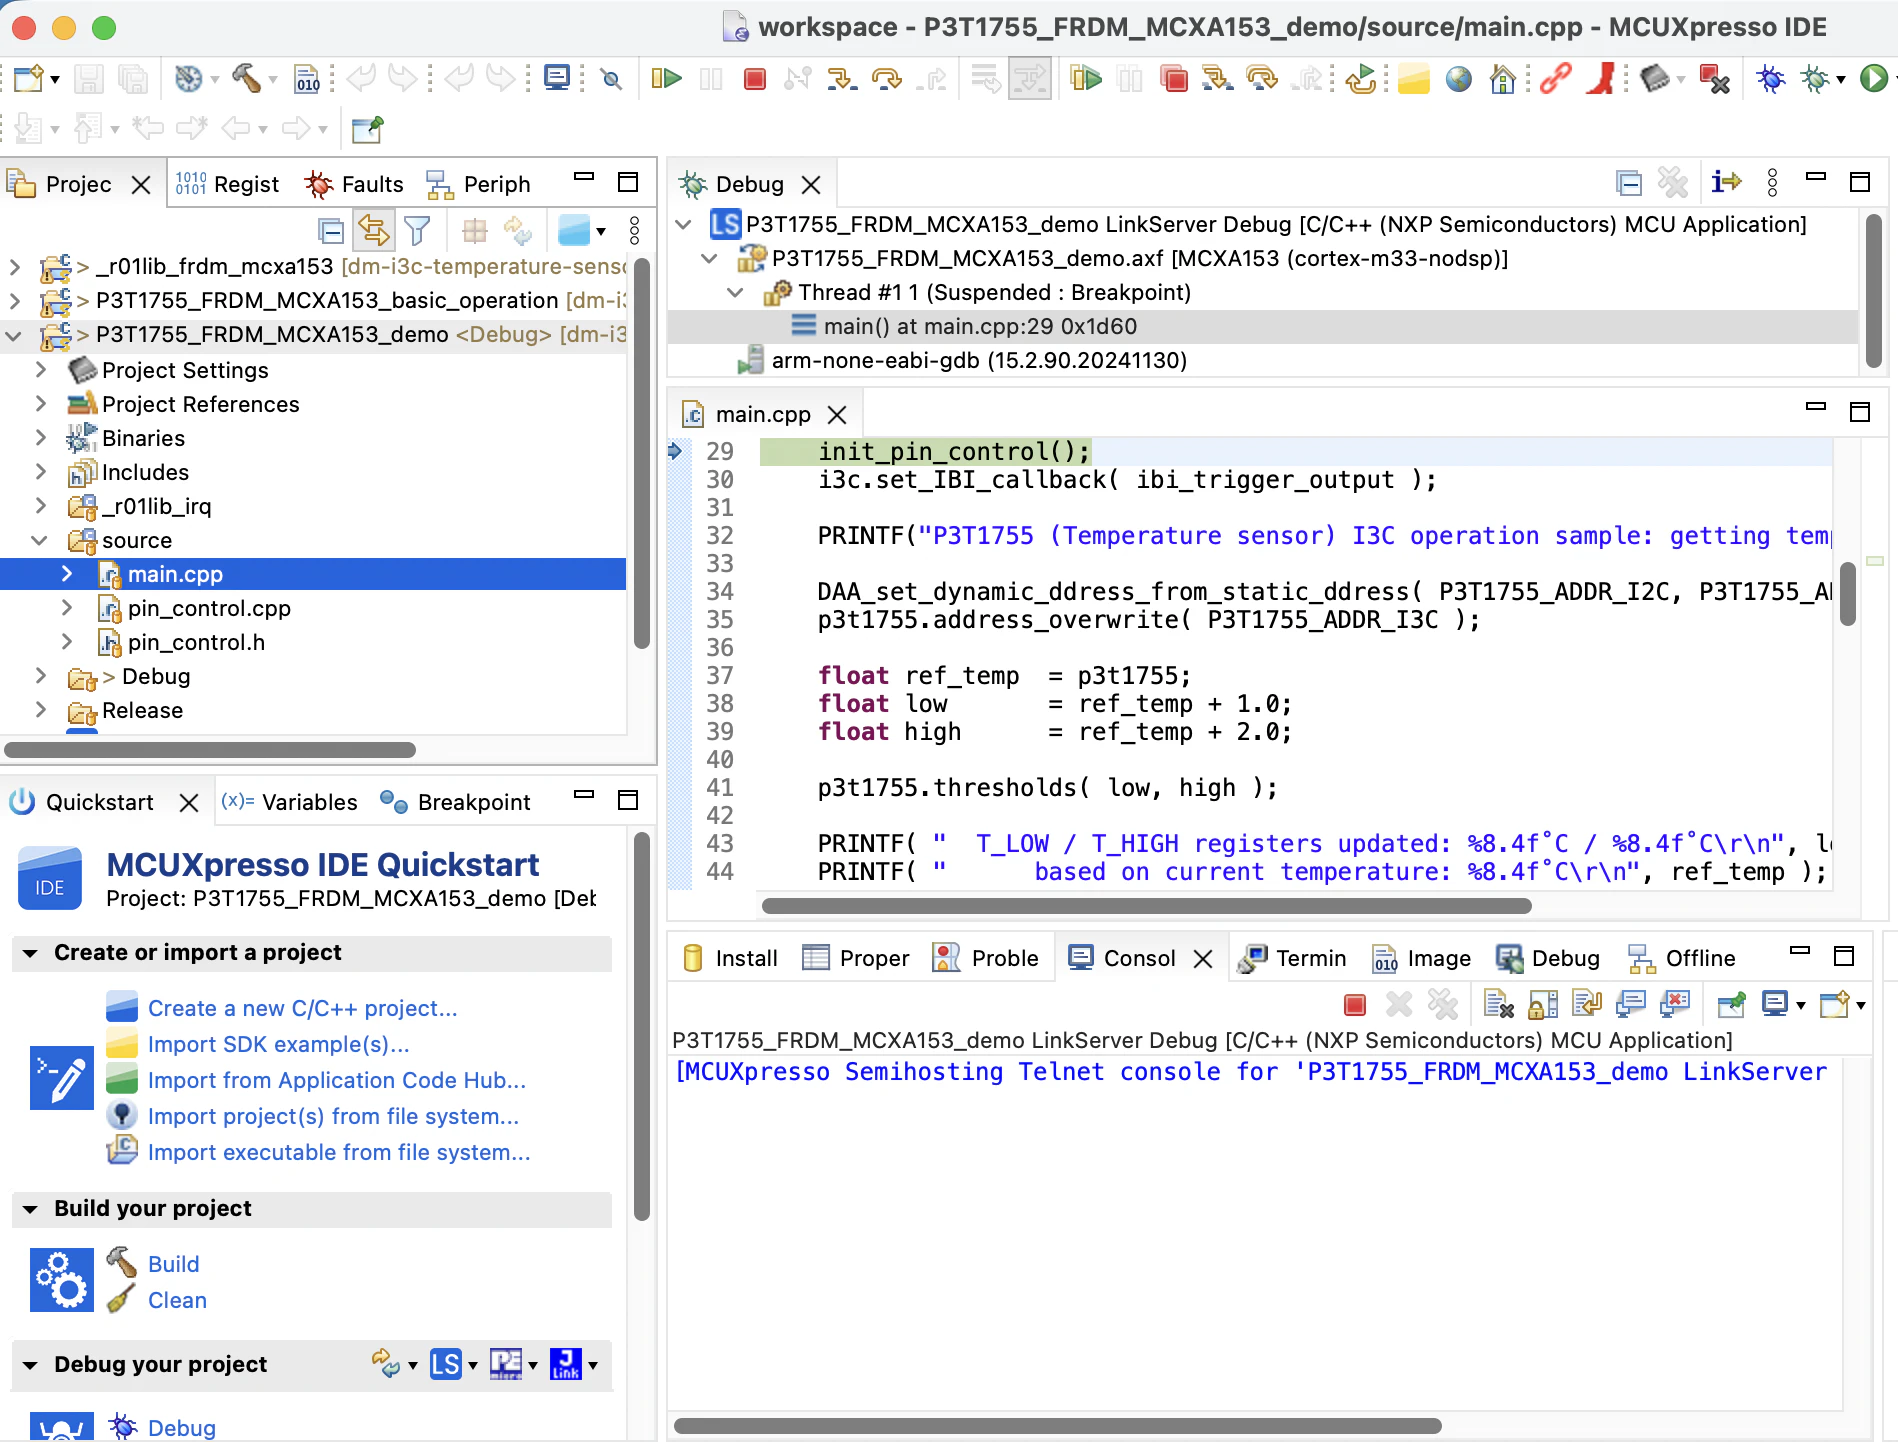This screenshot has height=1442, width=1898.
Task: Toggle Instruction Stepping Mode button
Action: (x=1727, y=183)
